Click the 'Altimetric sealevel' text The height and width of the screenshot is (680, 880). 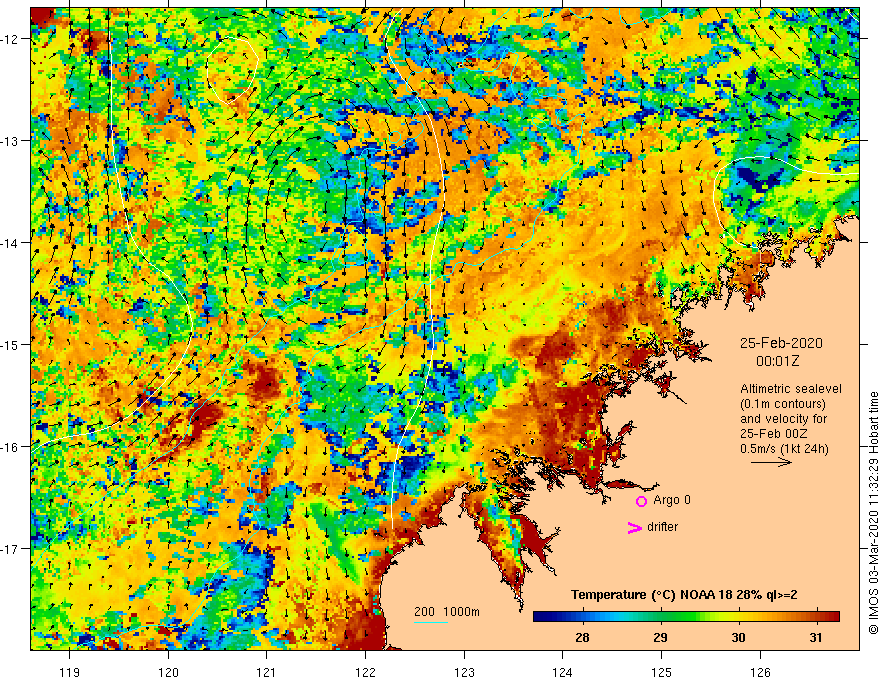[791, 389]
